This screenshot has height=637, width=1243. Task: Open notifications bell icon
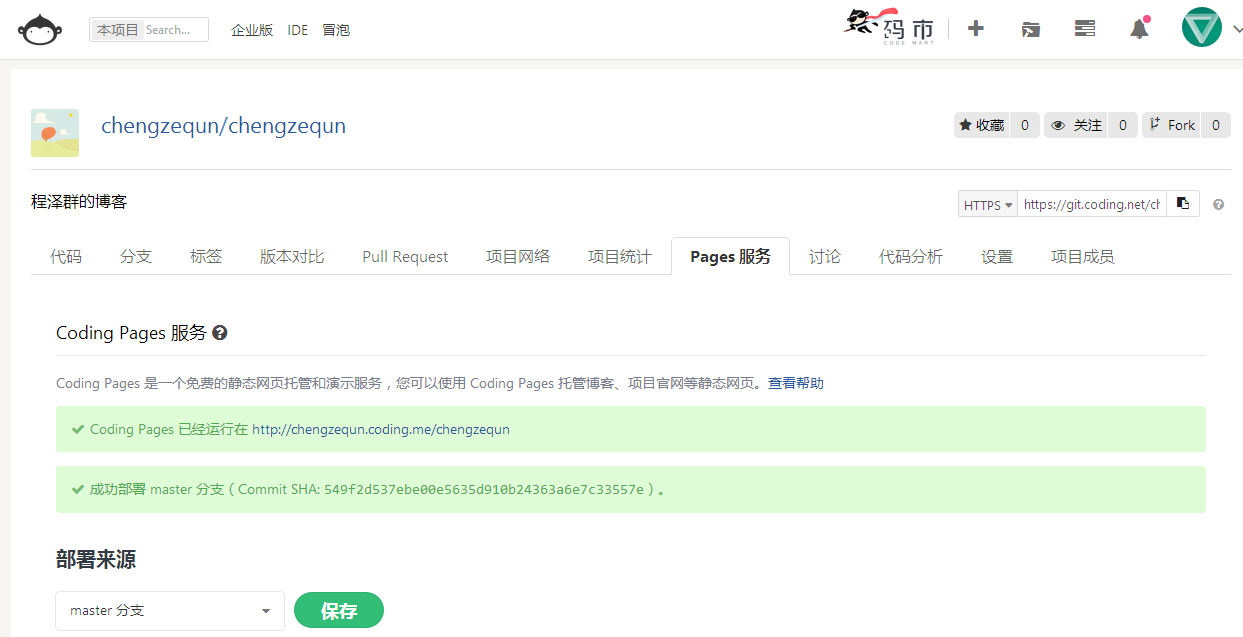(1139, 28)
